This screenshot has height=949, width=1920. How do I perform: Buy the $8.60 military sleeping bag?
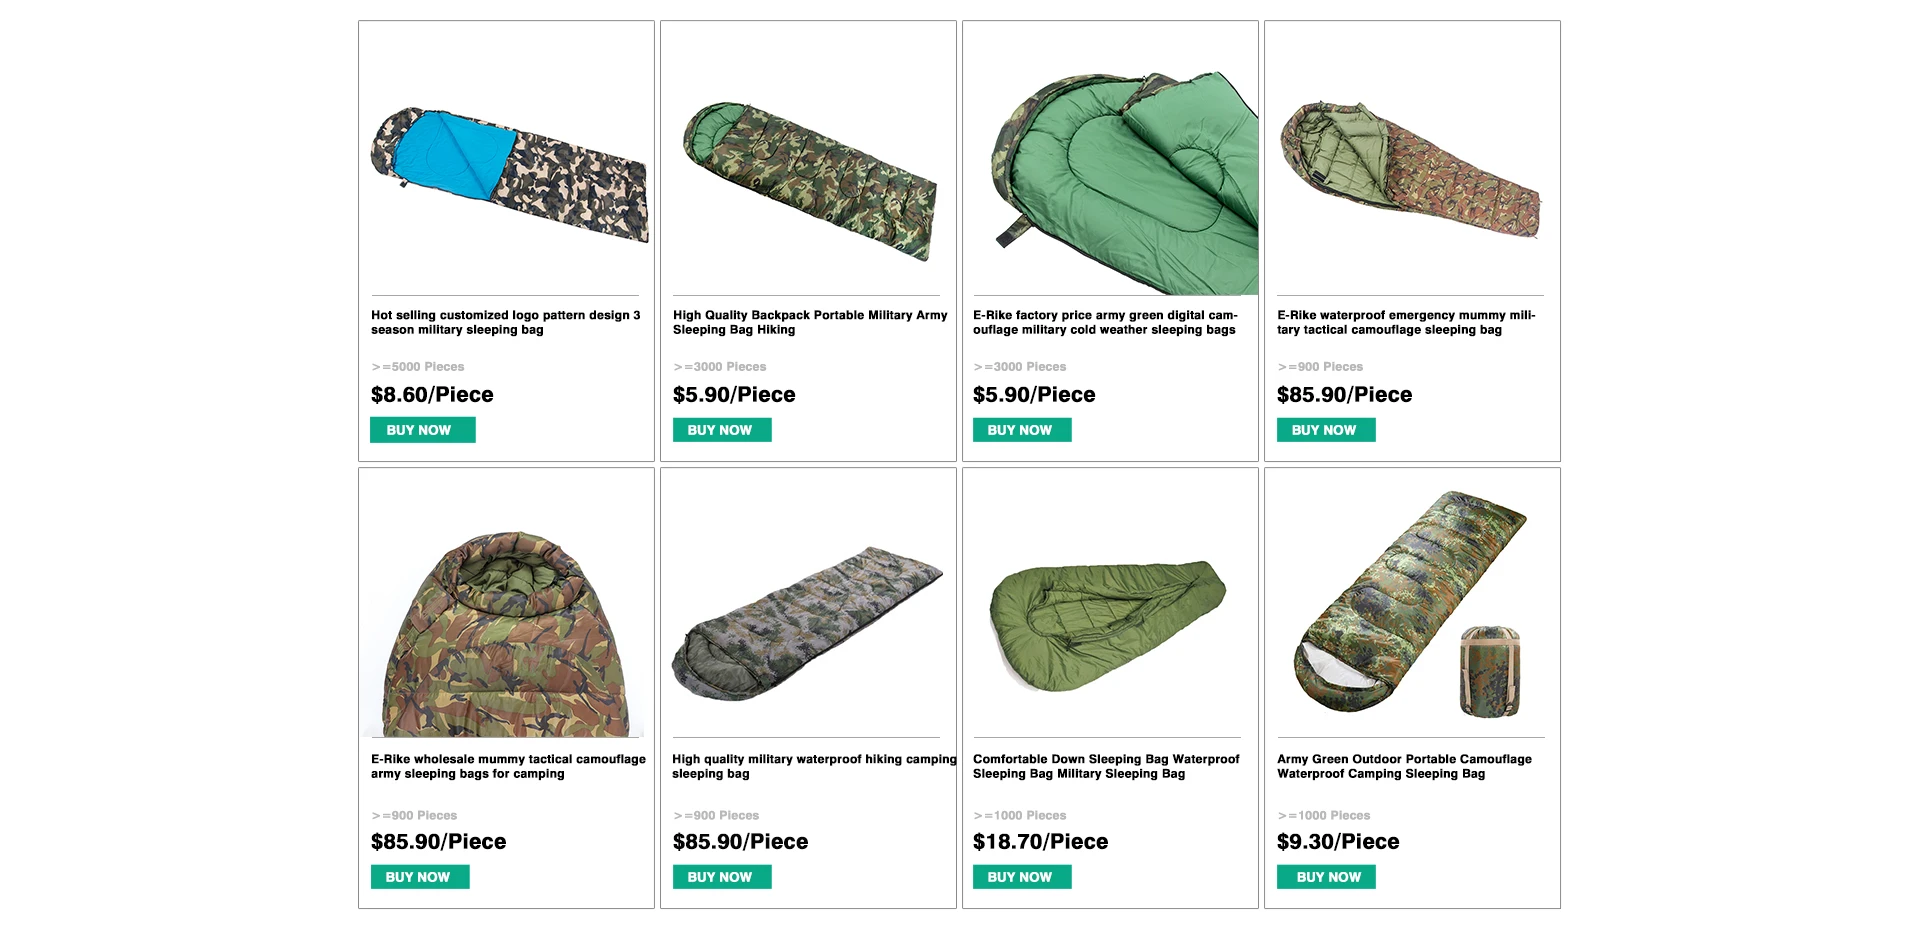423,430
